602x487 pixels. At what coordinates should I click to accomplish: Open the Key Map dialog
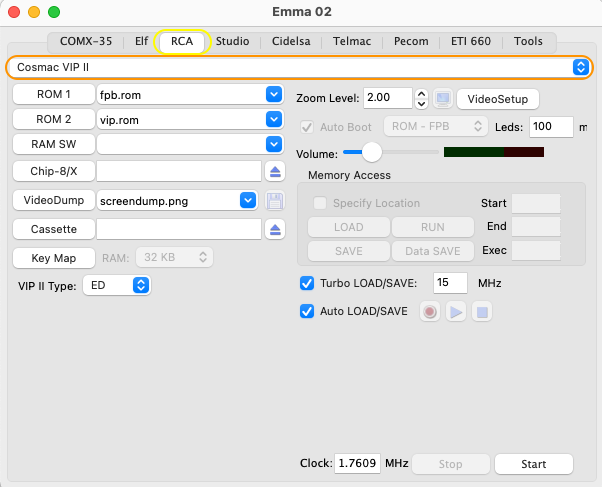54,258
